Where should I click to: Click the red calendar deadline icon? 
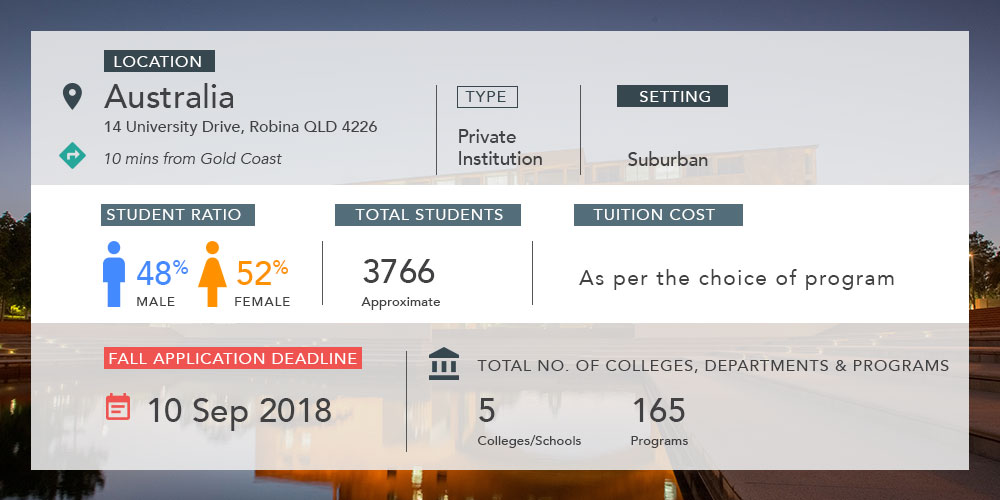coord(118,407)
